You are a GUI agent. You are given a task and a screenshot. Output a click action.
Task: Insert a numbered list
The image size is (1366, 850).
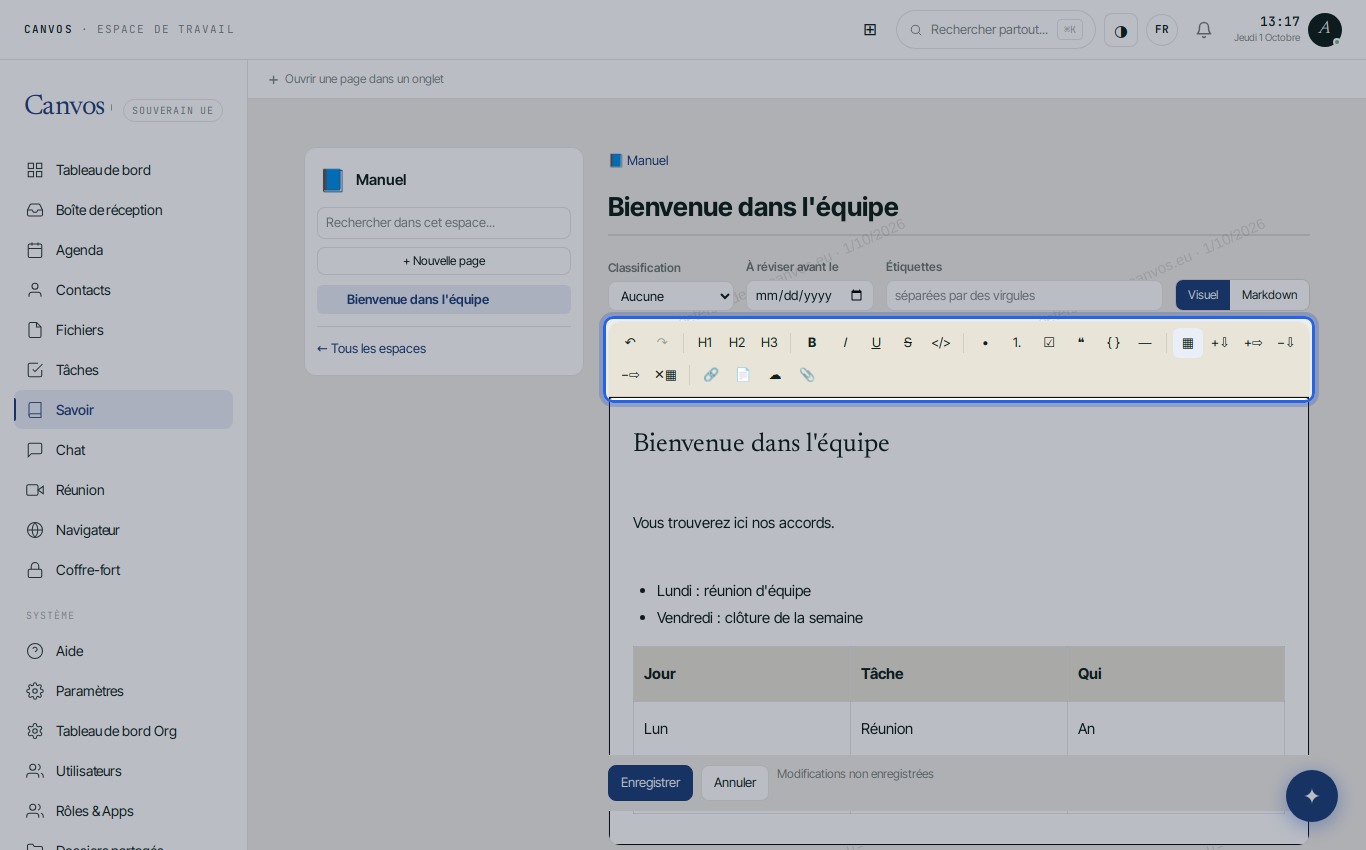tap(1017, 343)
